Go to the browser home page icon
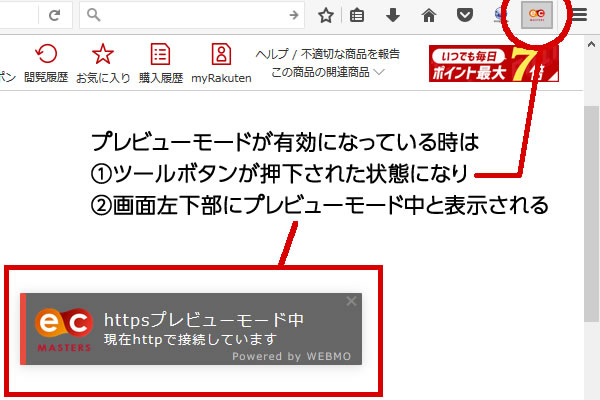Viewport: 600px width, 400px height. pyautogui.click(x=428, y=15)
